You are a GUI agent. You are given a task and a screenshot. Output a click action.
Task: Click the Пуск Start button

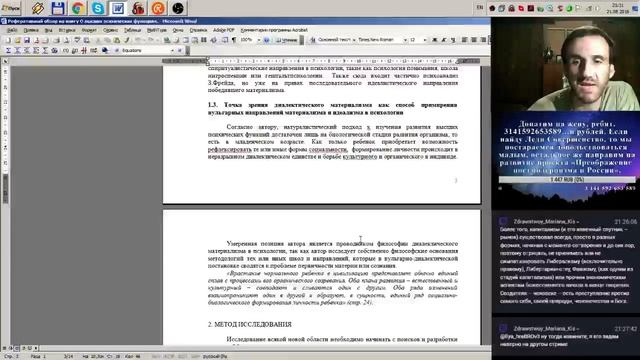(11, 8)
